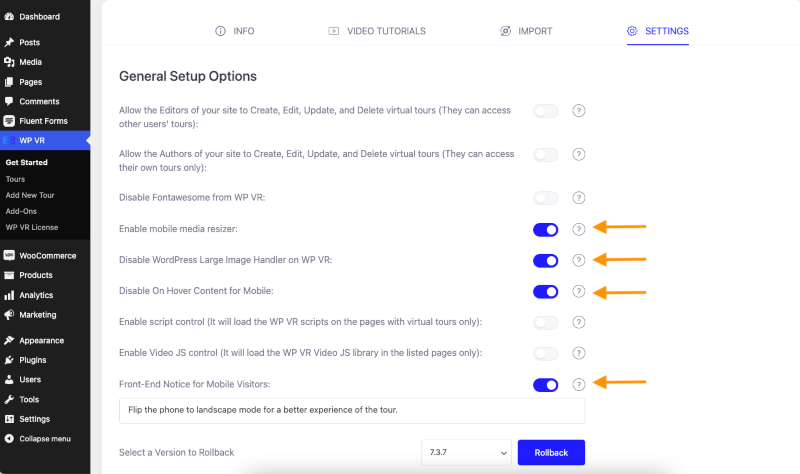The height and width of the screenshot is (474, 800).
Task: Click the WooCommerce icon in sidebar
Action: 9,256
